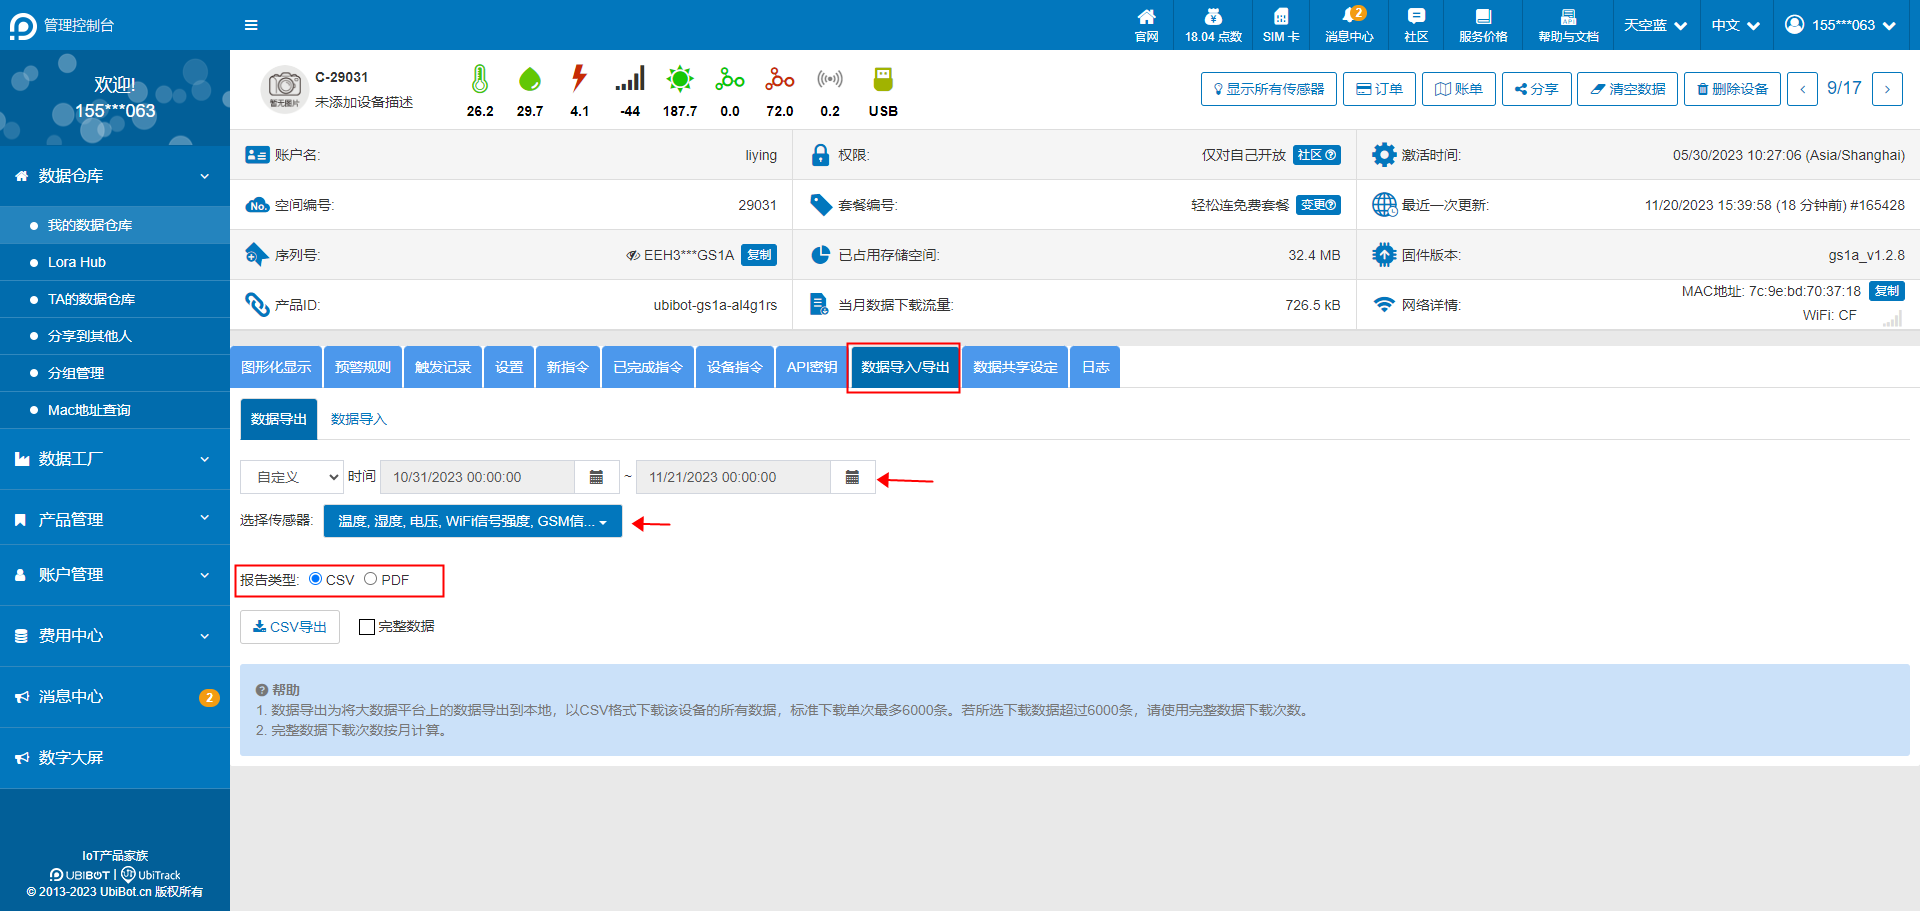Open the SIM 卡 icon
The height and width of the screenshot is (911, 1920).
[x=1281, y=25]
